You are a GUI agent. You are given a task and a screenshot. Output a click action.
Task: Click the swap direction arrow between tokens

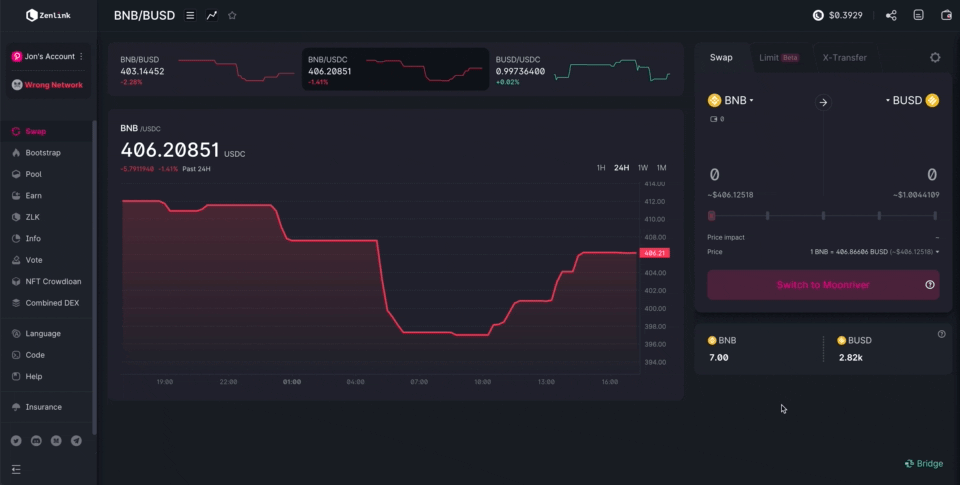[x=823, y=102]
